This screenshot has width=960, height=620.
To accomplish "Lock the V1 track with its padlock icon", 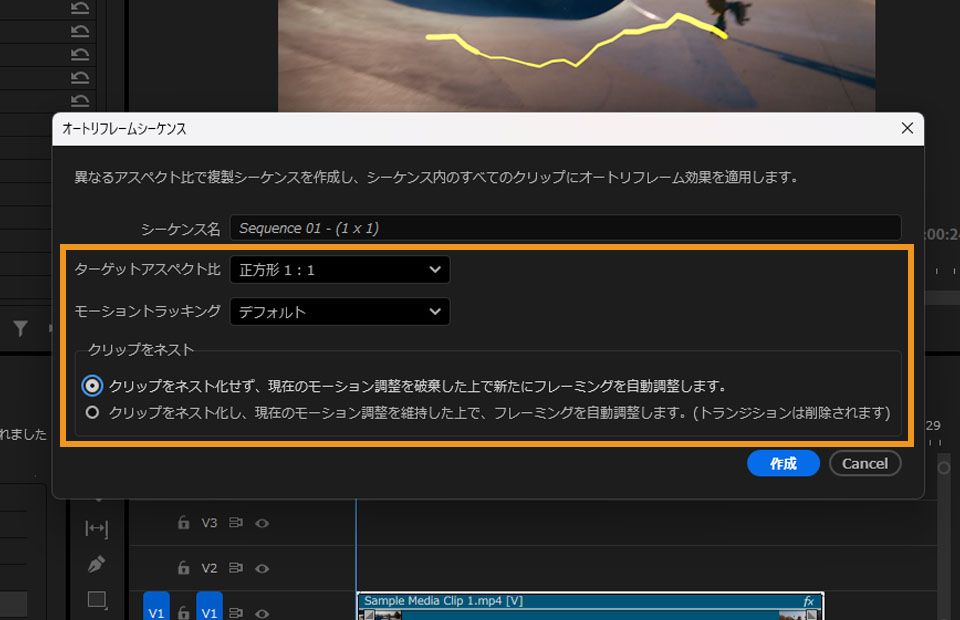I will tap(184, 612).
